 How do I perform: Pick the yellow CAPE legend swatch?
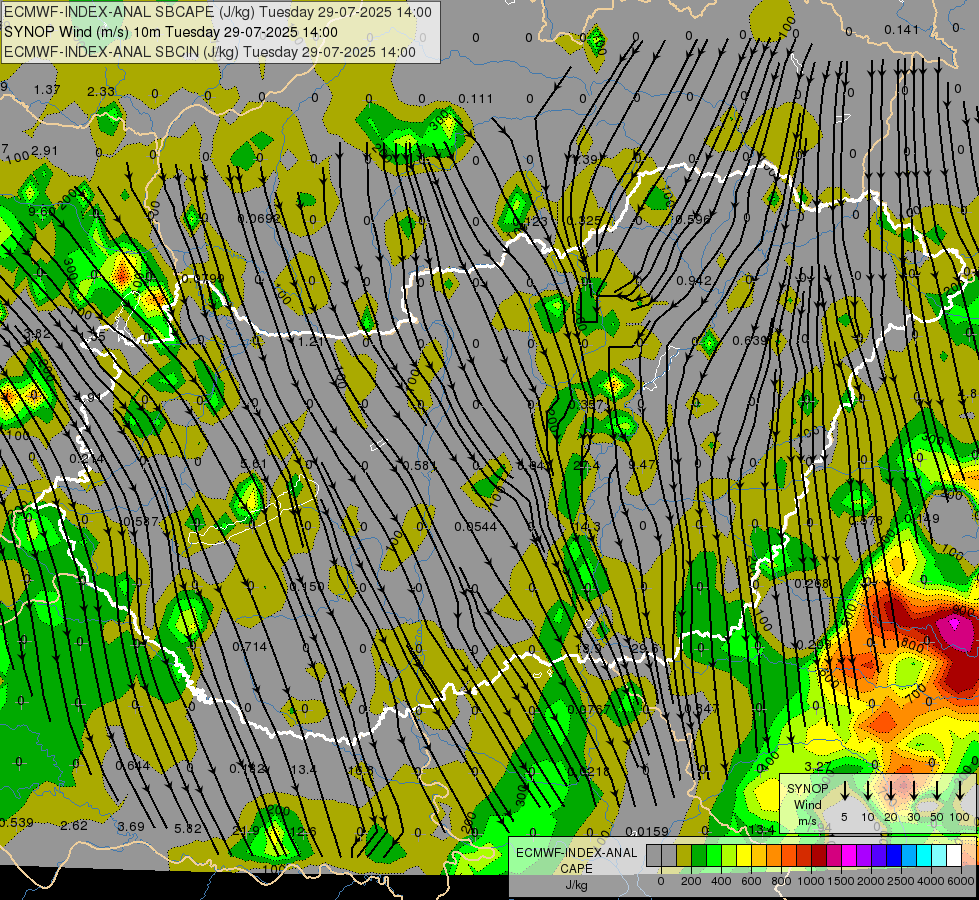(x=744, y=855)
